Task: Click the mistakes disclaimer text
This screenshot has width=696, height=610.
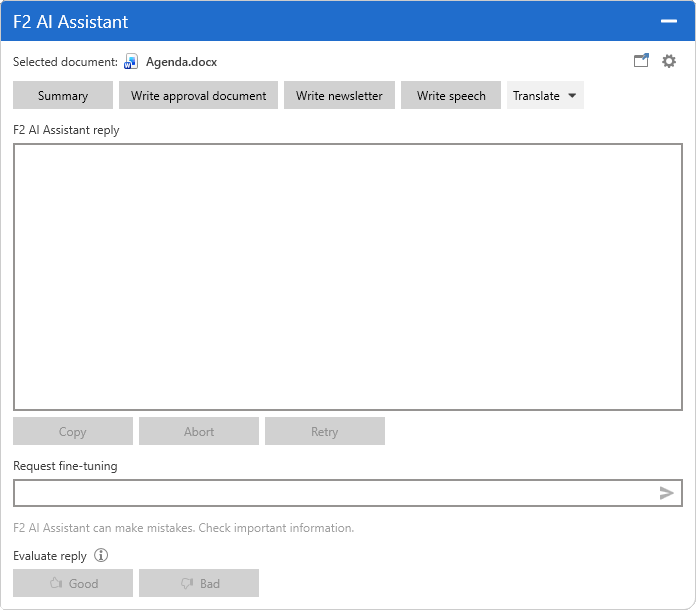Action: pos(183,528)
